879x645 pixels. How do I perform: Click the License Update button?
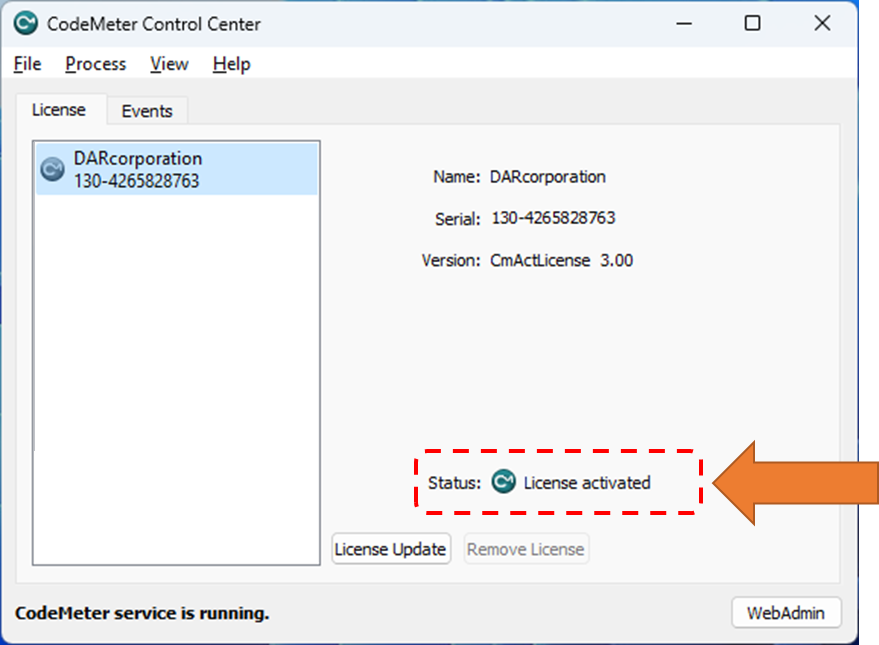(391, 549)
